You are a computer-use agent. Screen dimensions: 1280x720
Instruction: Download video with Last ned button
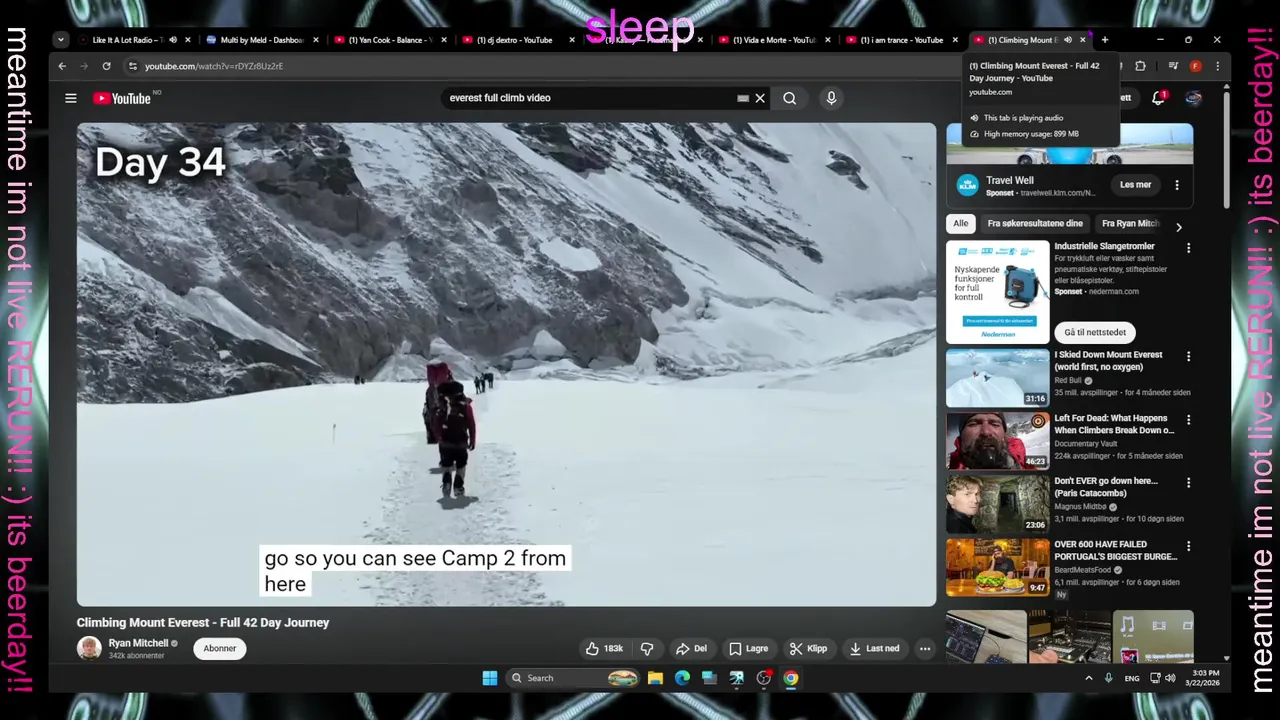pyautogui.click(x=873, y=648)
